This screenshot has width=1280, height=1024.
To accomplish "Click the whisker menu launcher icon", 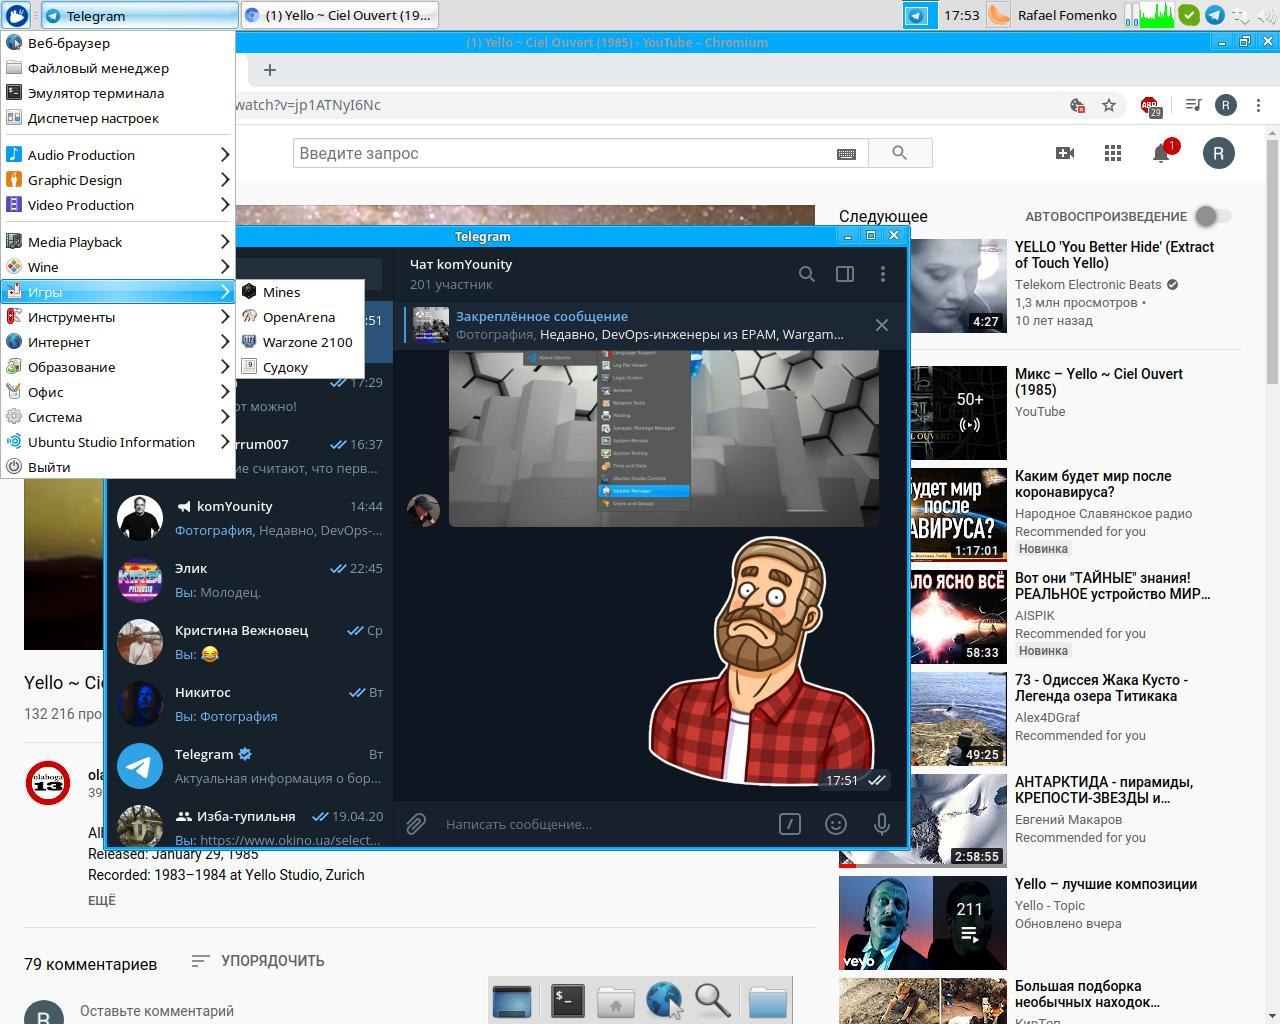I will point(17,15).
